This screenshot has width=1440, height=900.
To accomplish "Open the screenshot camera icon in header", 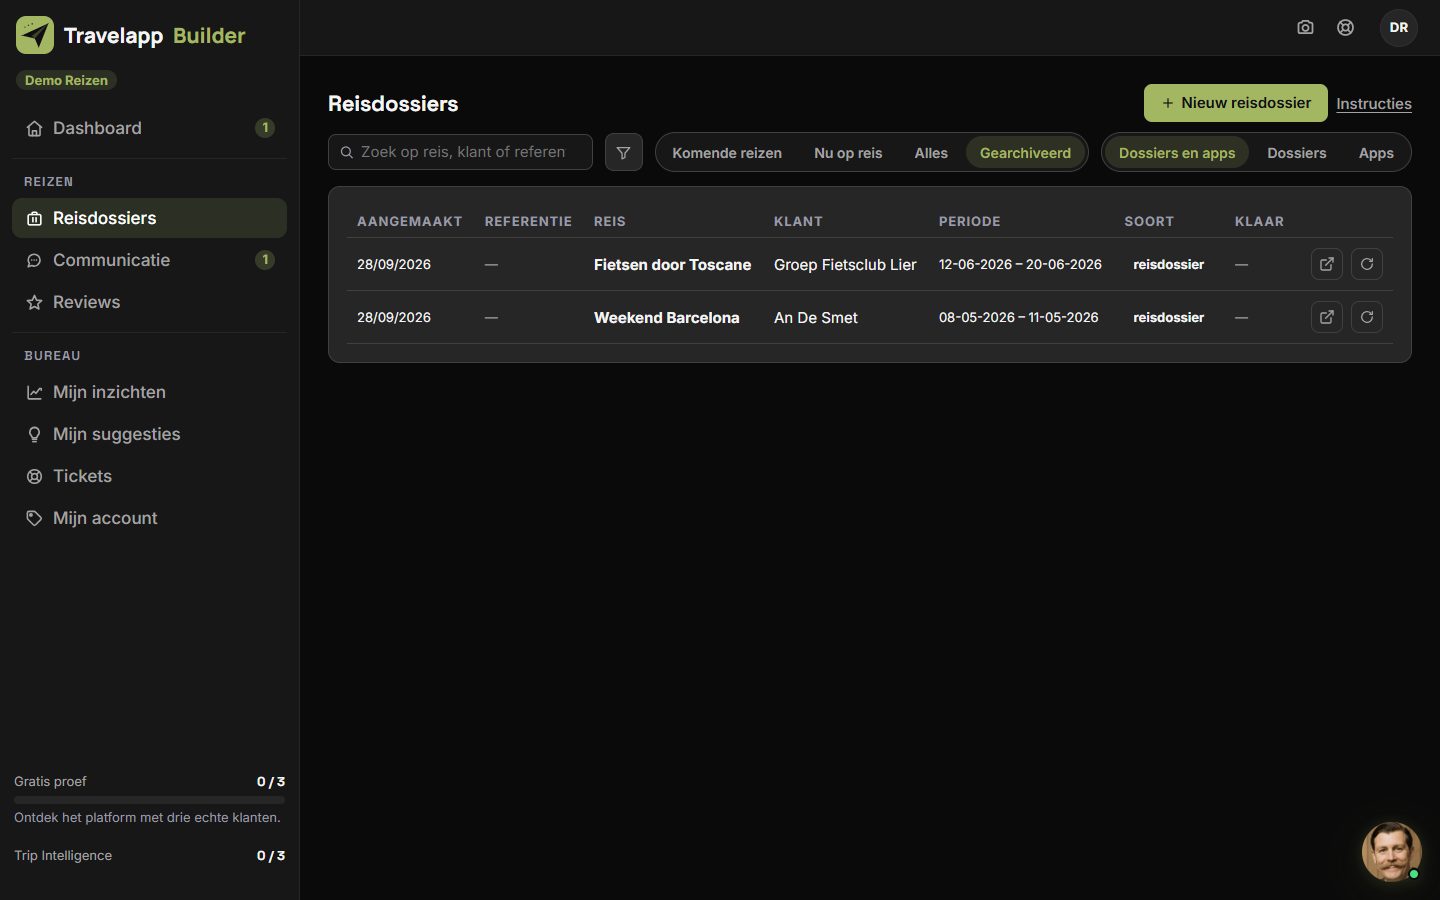I will click(x=1305, y=28).
